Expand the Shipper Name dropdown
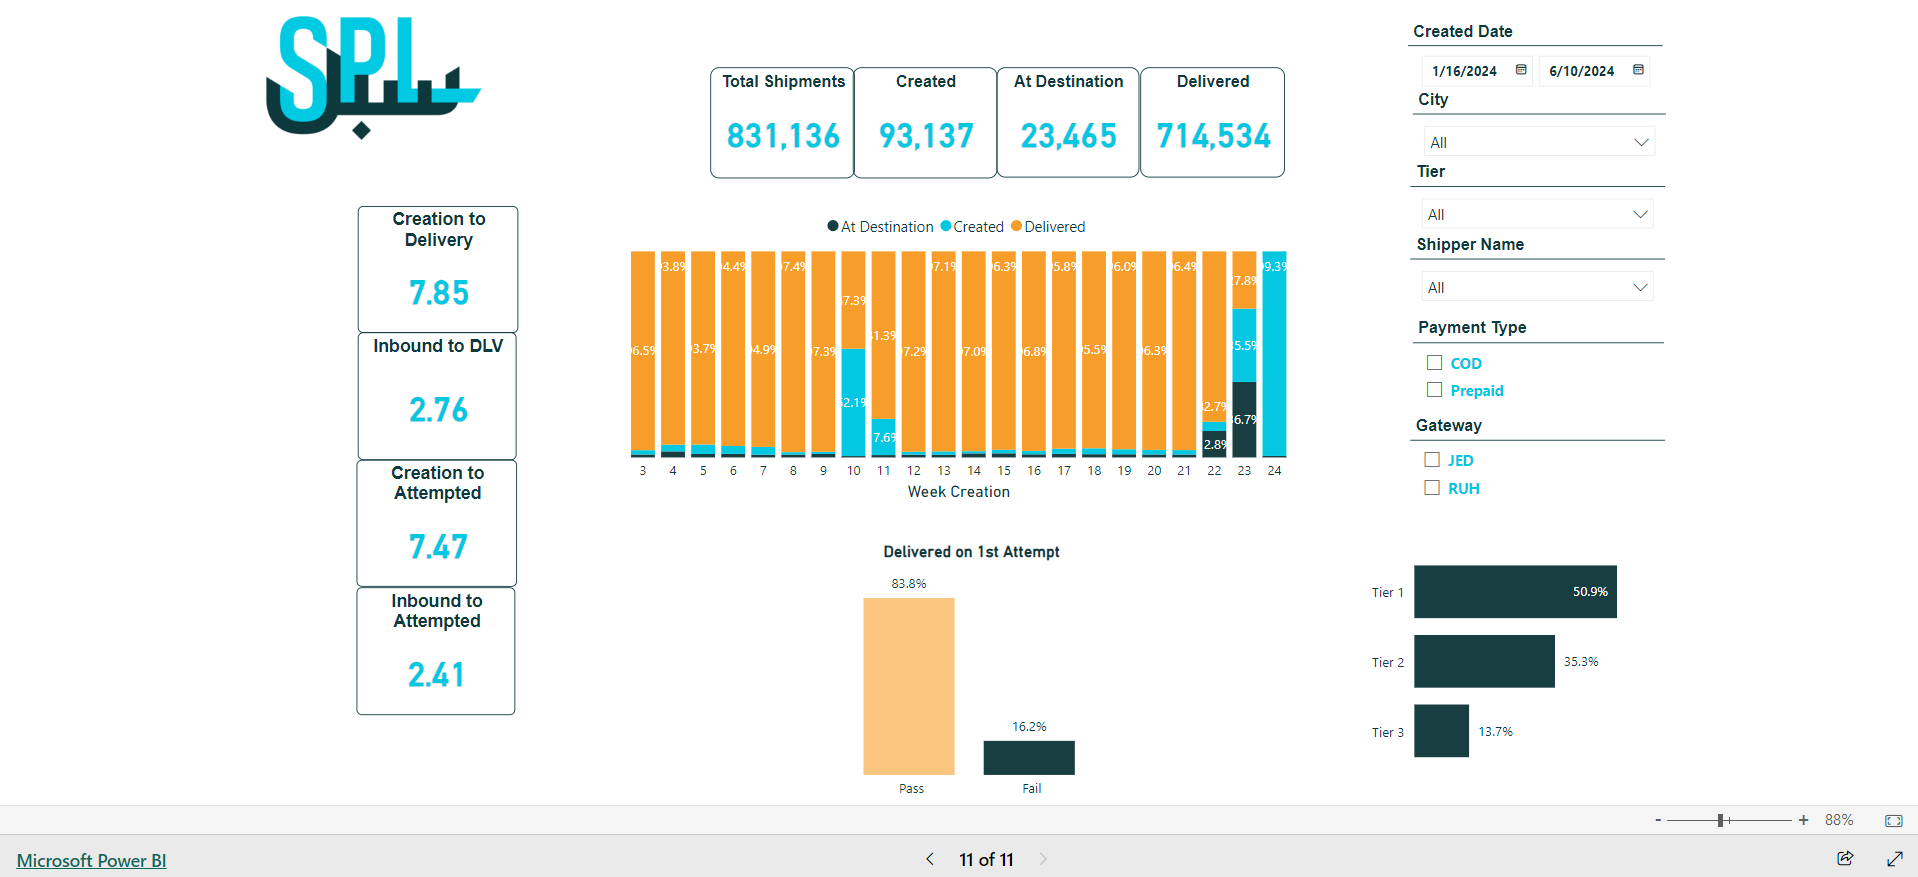This screenshot has height=877, width=1918. click(x=1537, y=287)
